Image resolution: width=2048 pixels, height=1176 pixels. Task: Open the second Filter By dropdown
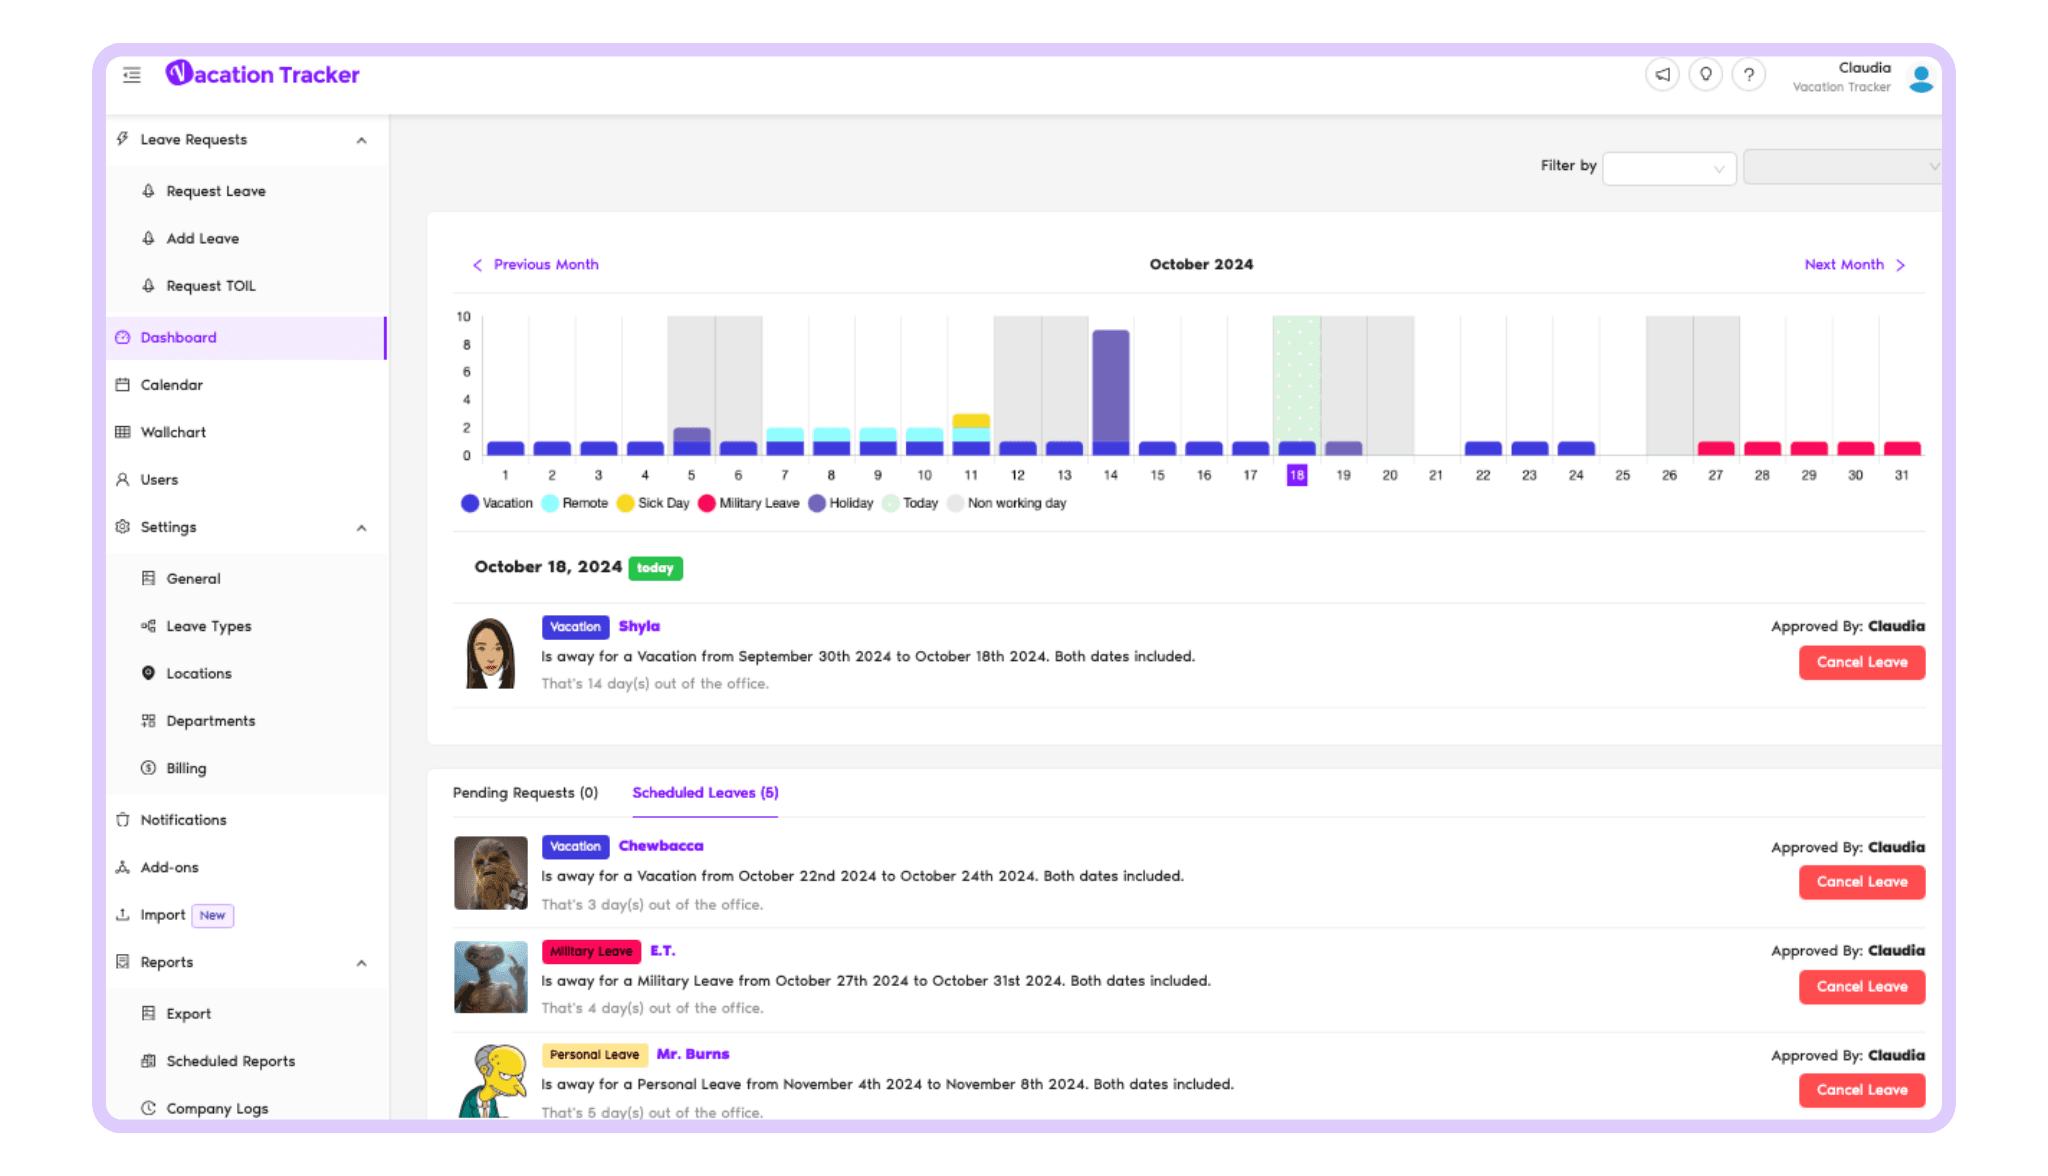coord(1843,166)
